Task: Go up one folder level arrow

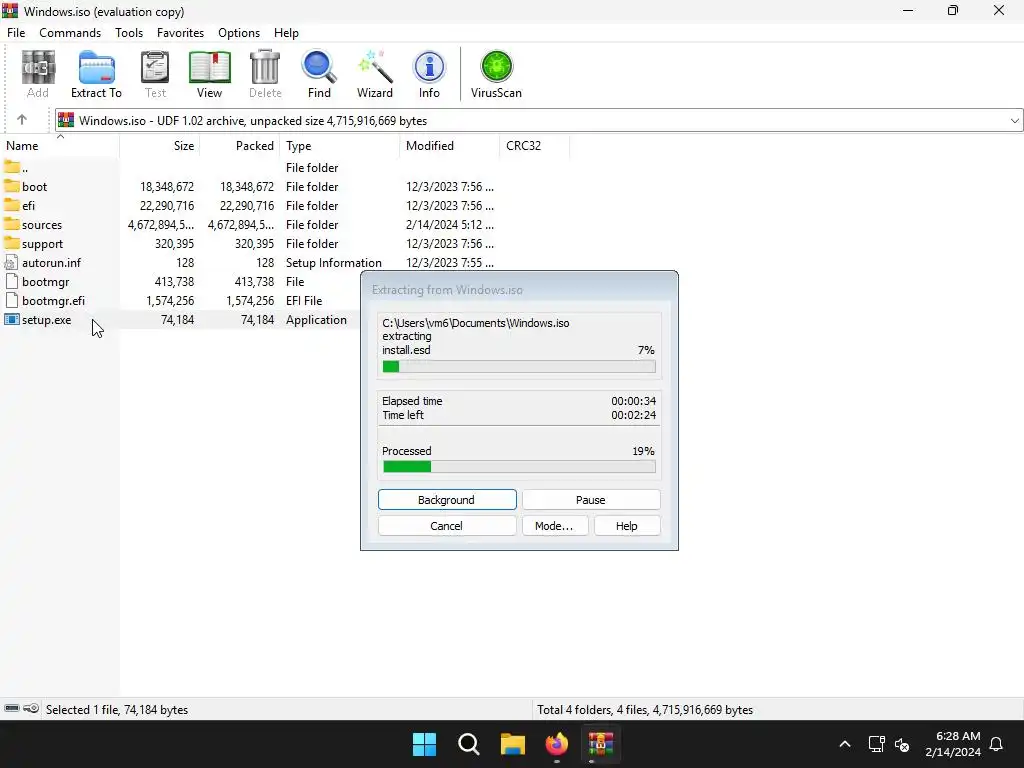Action: pos(22,120)
